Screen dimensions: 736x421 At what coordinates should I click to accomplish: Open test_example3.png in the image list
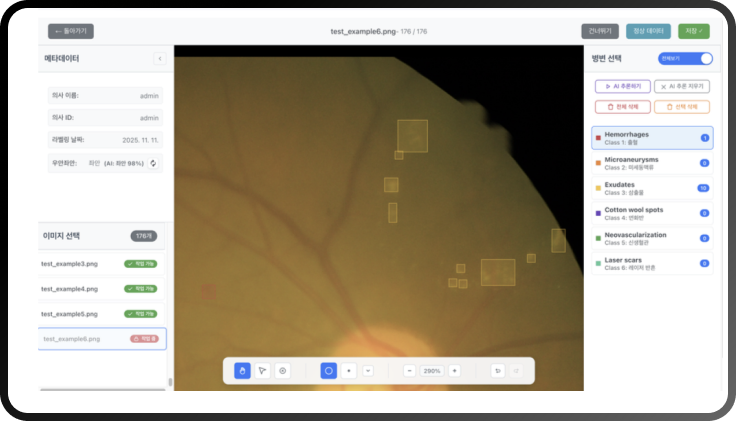[101, 264]
